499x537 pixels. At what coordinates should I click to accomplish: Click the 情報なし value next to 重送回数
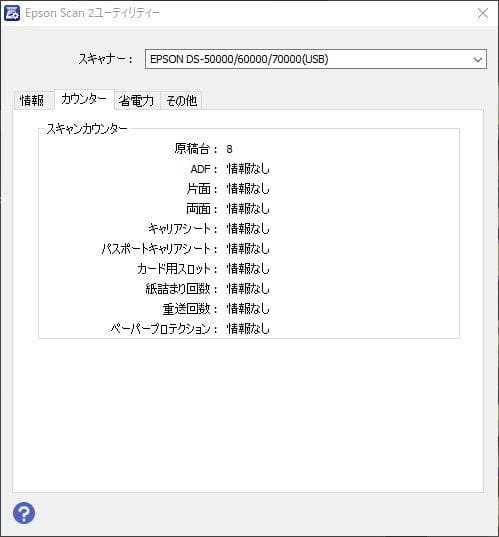point(248,309)
